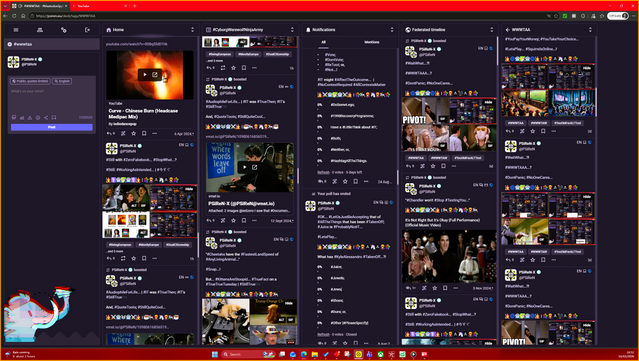Expand #CyborgWerewolfNinjaArmy column settings toggle
This screenshot has height=361, width=639.
click(x=292, y=30)
